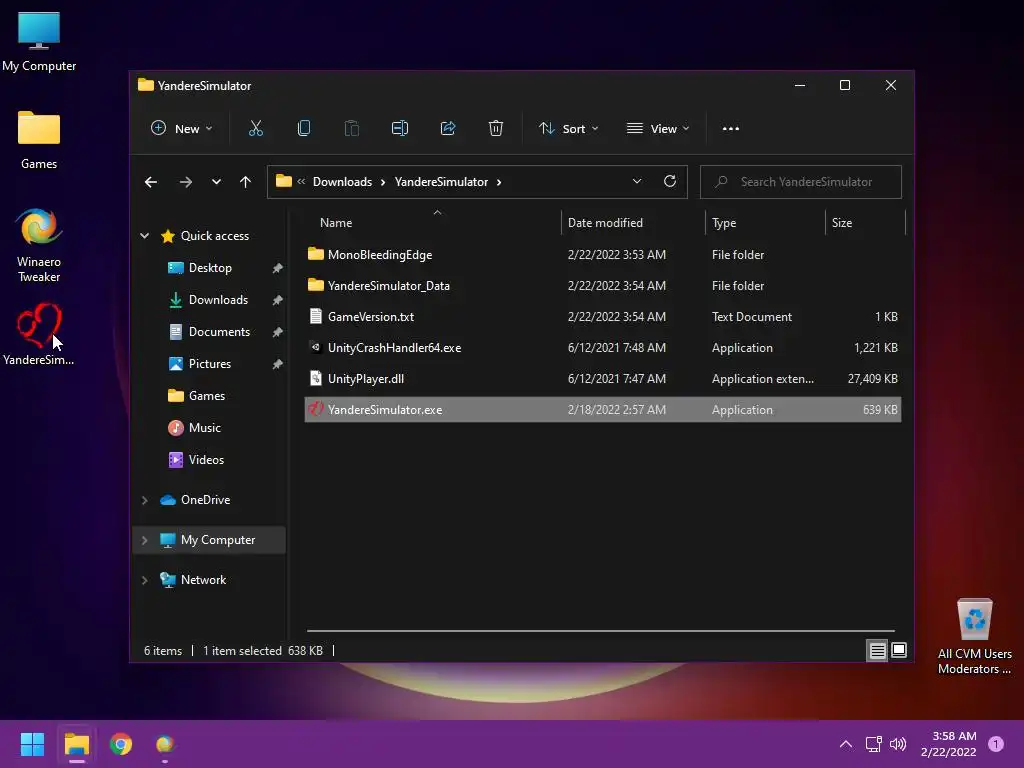Click File Explorer in the taskbar

click(x=77, y=744)
